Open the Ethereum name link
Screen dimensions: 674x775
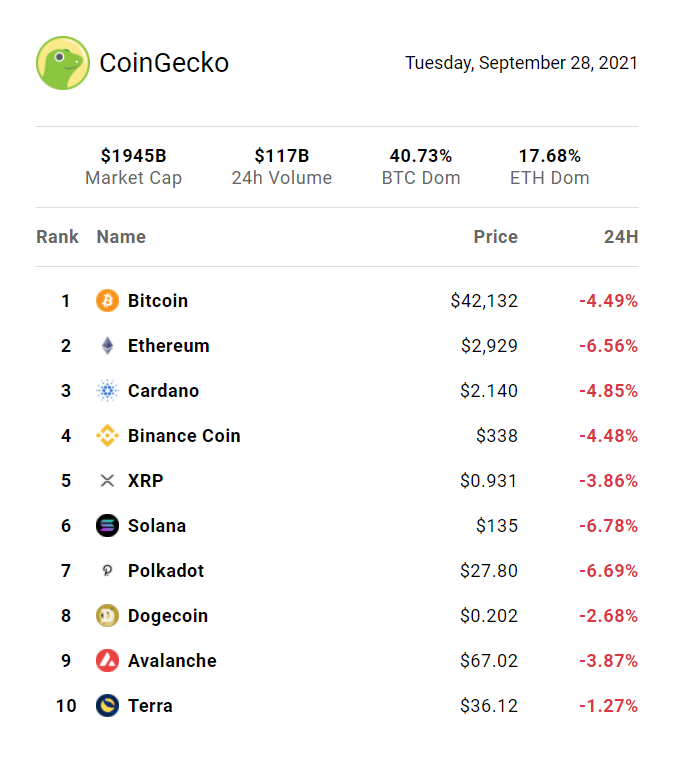(x=168, y=346)
